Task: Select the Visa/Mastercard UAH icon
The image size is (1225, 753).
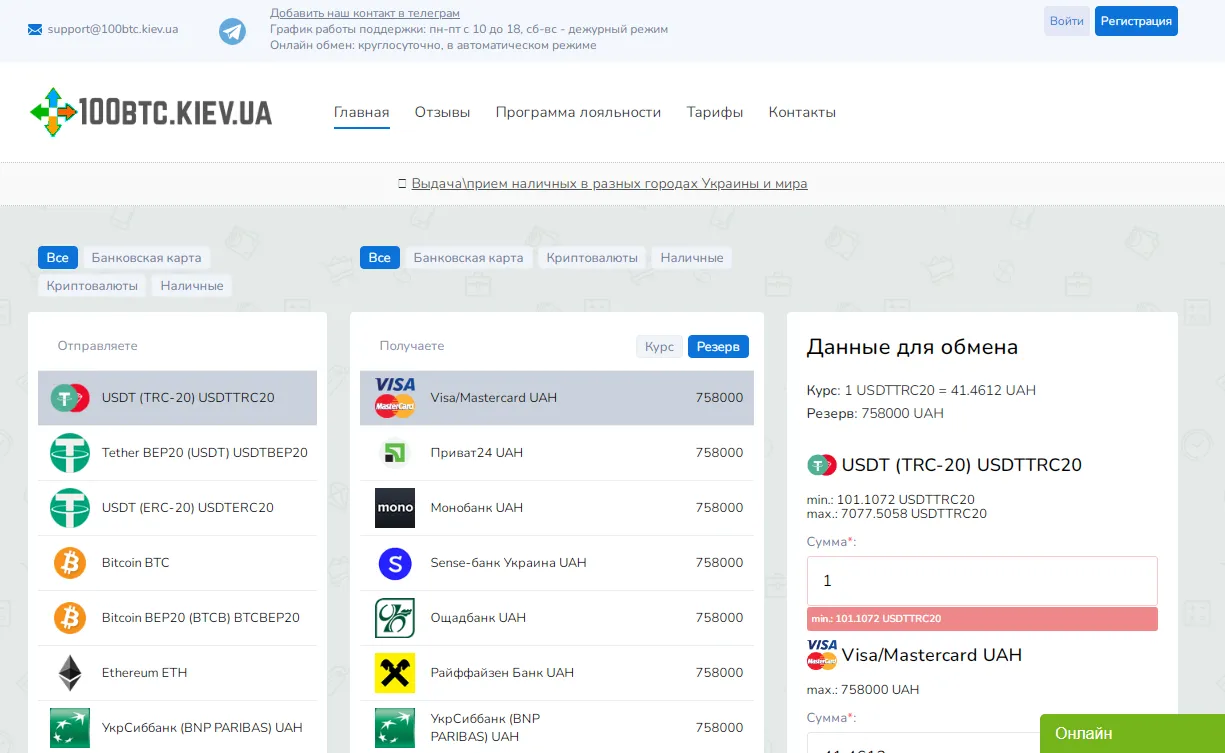Action: pyautogui.click(x=394, y=397)
